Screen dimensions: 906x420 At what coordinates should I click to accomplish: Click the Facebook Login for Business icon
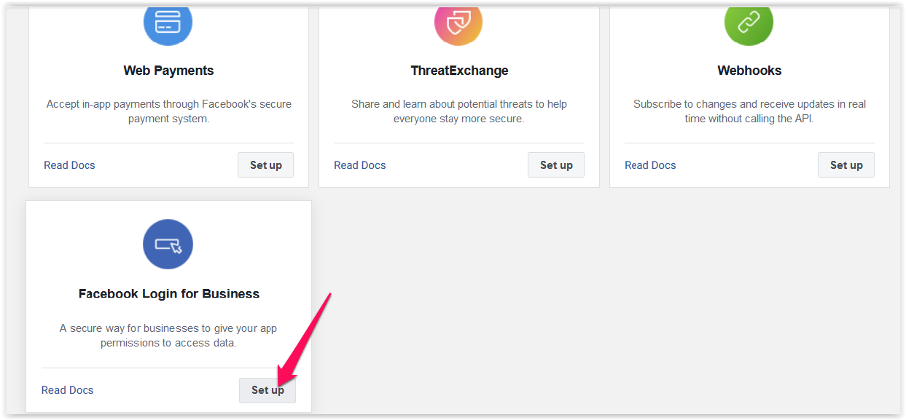coord(168,244)
